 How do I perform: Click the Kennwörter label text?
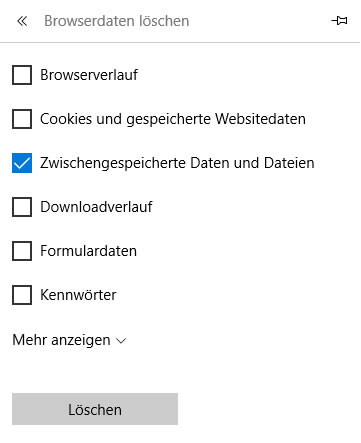pos(78,295)
